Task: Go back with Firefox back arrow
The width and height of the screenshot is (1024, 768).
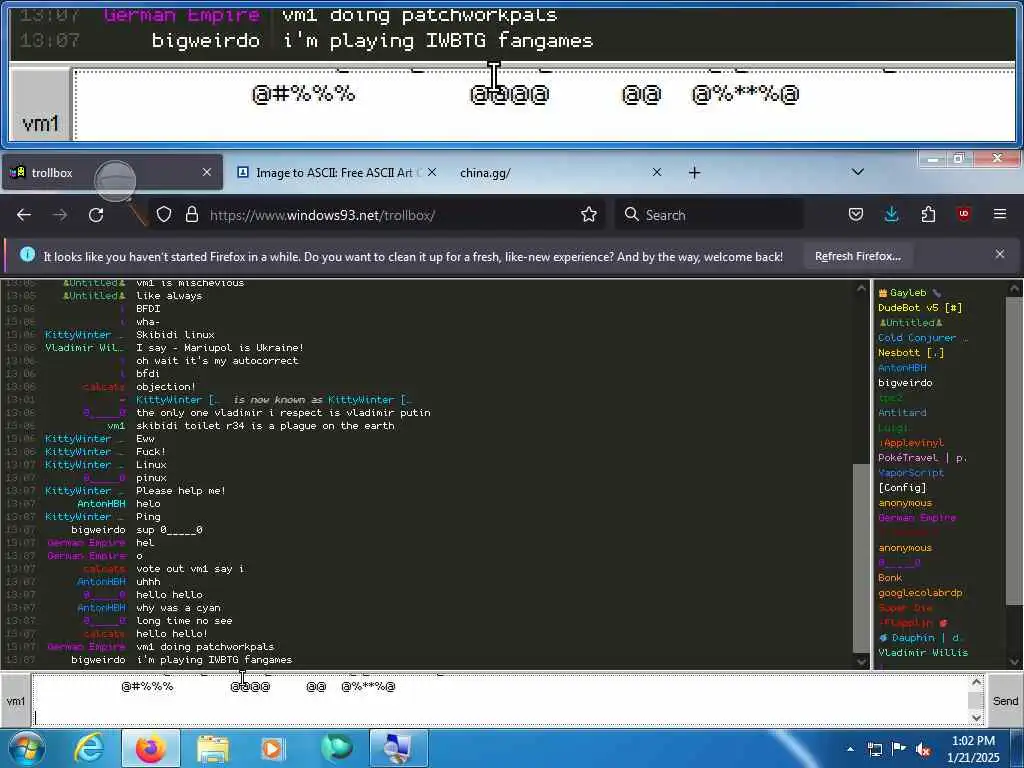Action: [24, 215]
